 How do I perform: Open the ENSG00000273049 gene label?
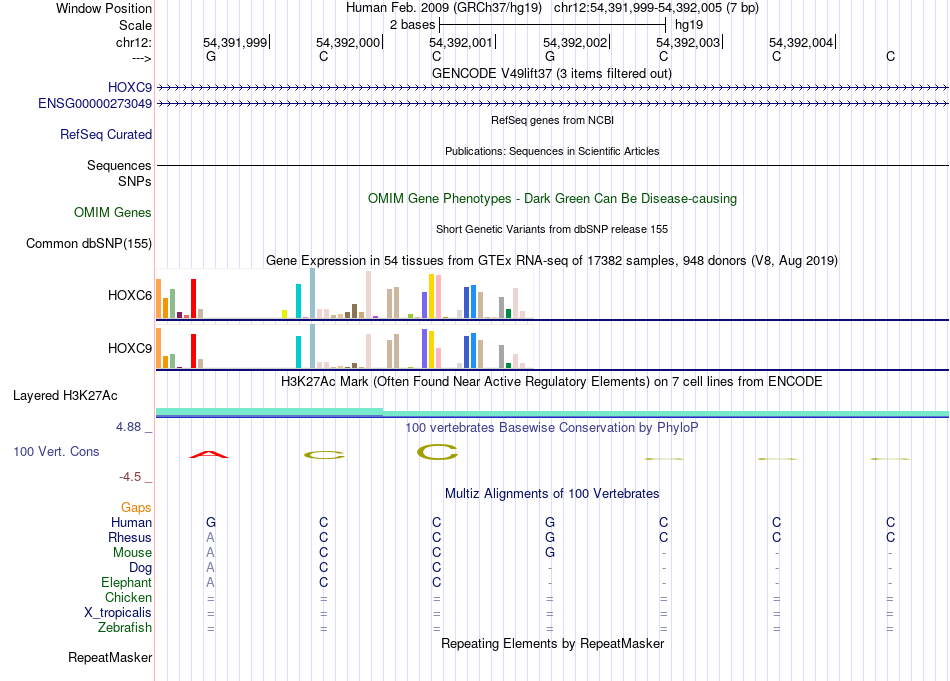point(95,104)
